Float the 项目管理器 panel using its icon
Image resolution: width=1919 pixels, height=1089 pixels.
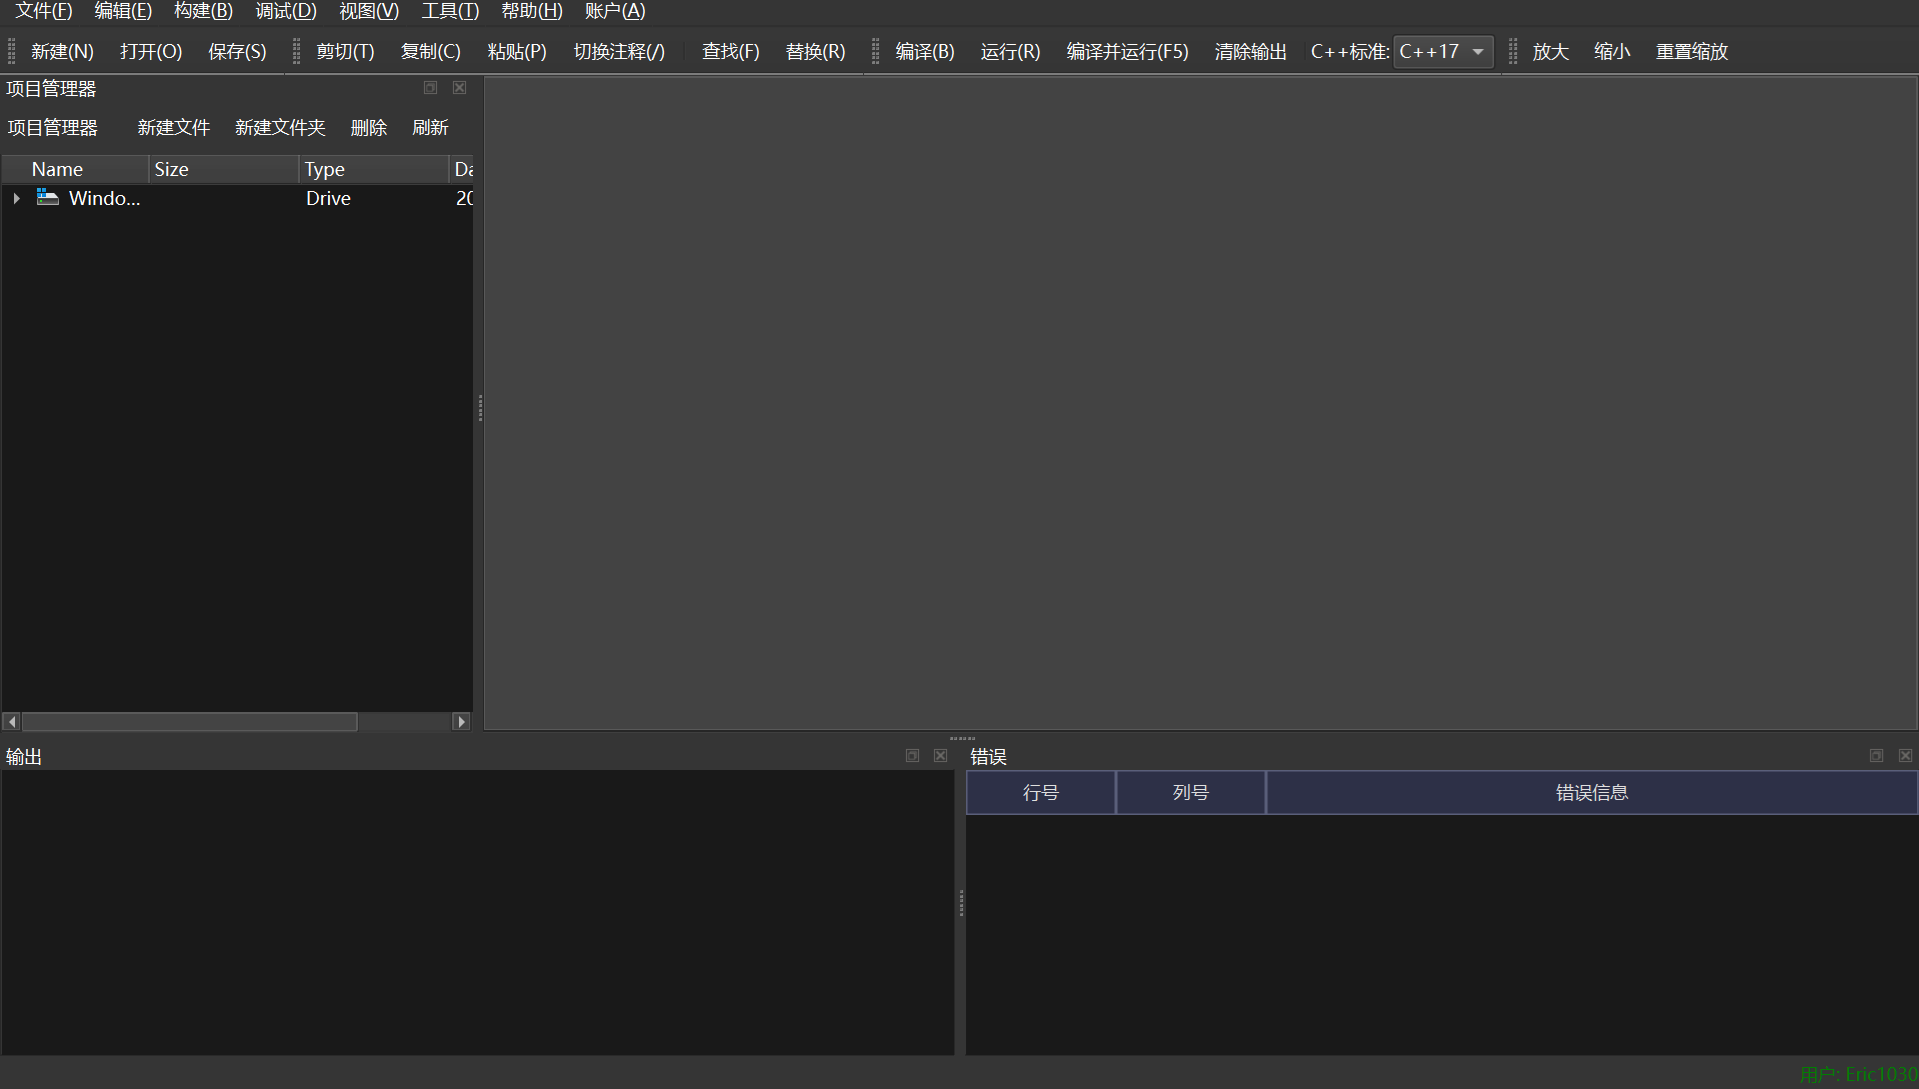coord(430,88)
